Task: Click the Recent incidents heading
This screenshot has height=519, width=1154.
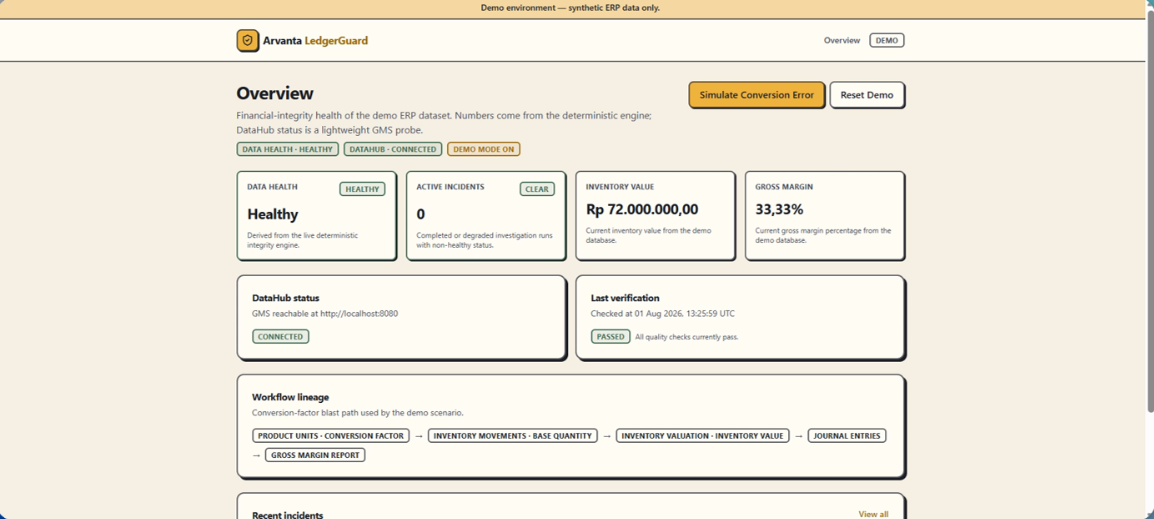Action: [287, 515]
